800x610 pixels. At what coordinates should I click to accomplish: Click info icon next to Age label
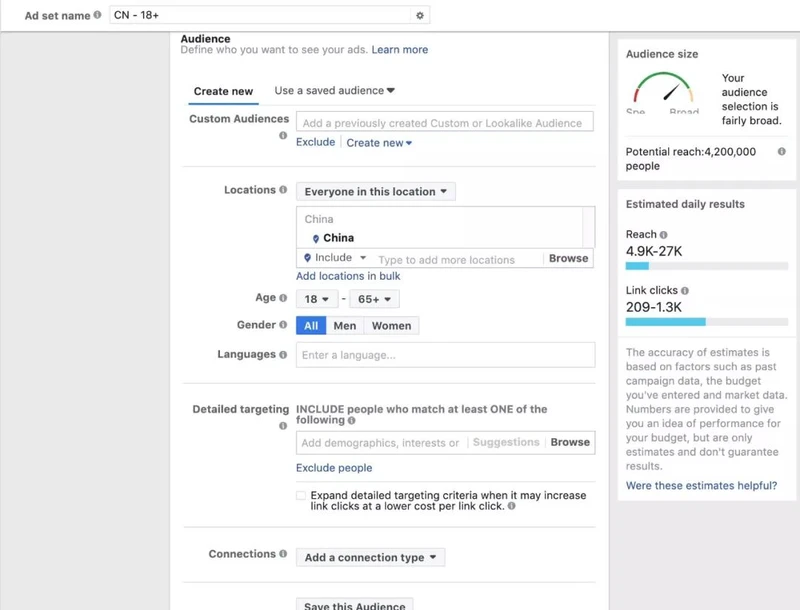(283, 298)
